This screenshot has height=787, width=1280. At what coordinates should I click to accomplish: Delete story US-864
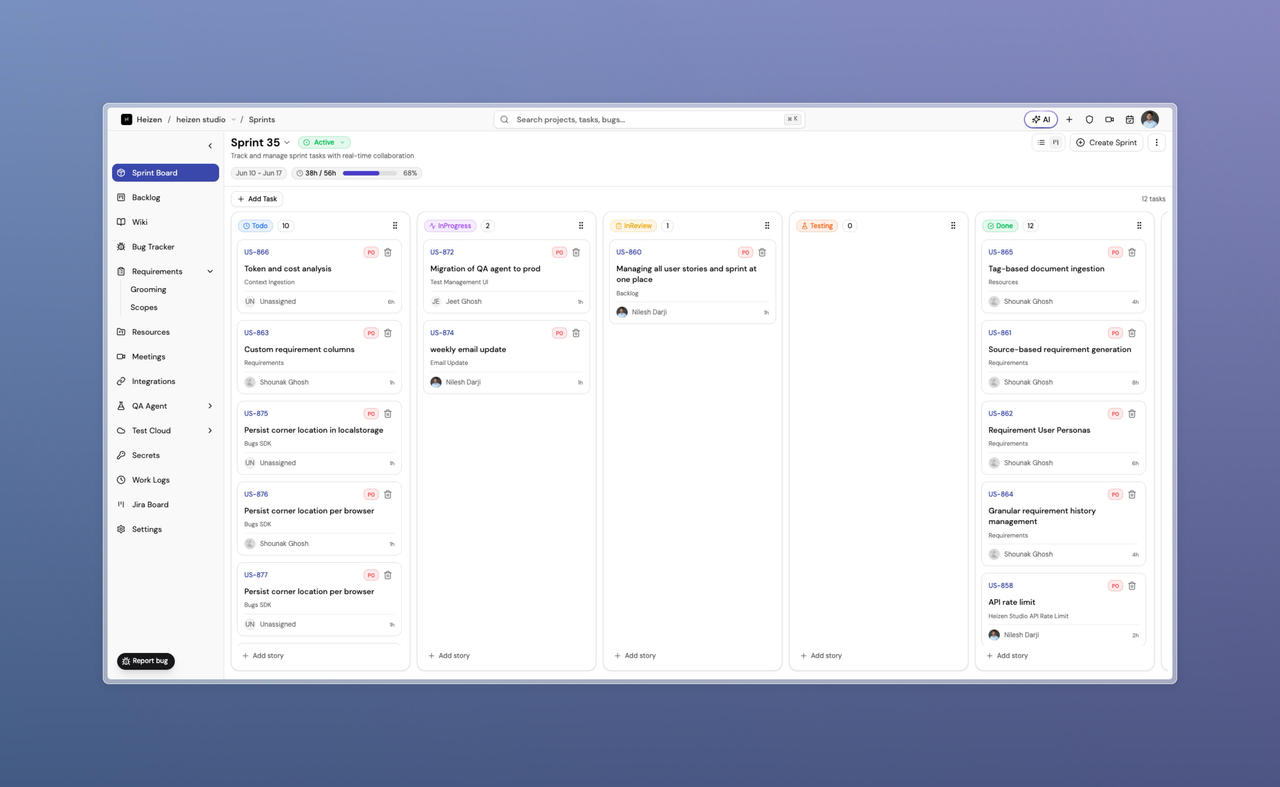(x=1132, y=494)
